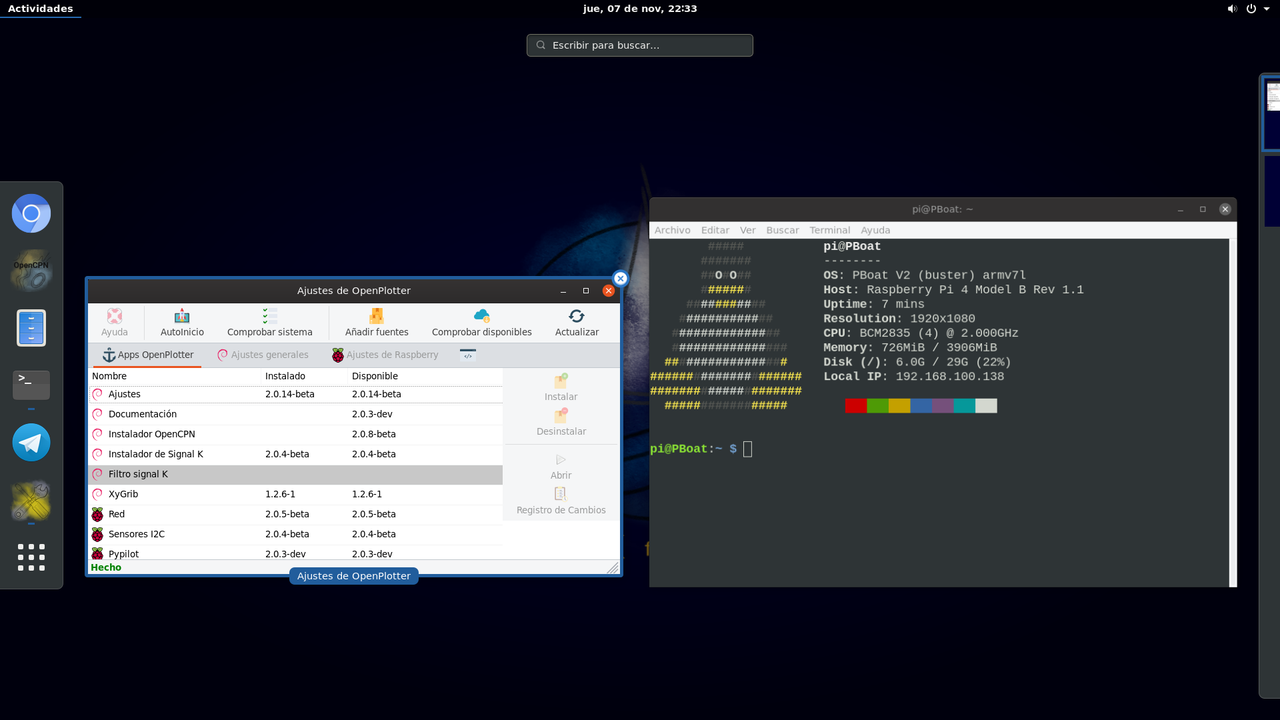Viewport: 1280px width, 720px height.
Task: Open the volume icon in top bar
Action: coord(1232,8)
